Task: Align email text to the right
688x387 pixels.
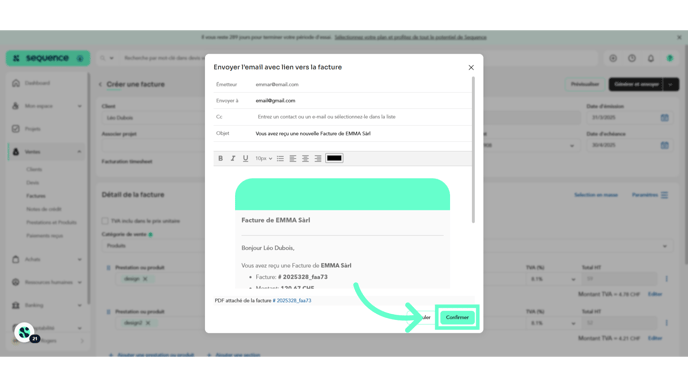Action: 318,158
